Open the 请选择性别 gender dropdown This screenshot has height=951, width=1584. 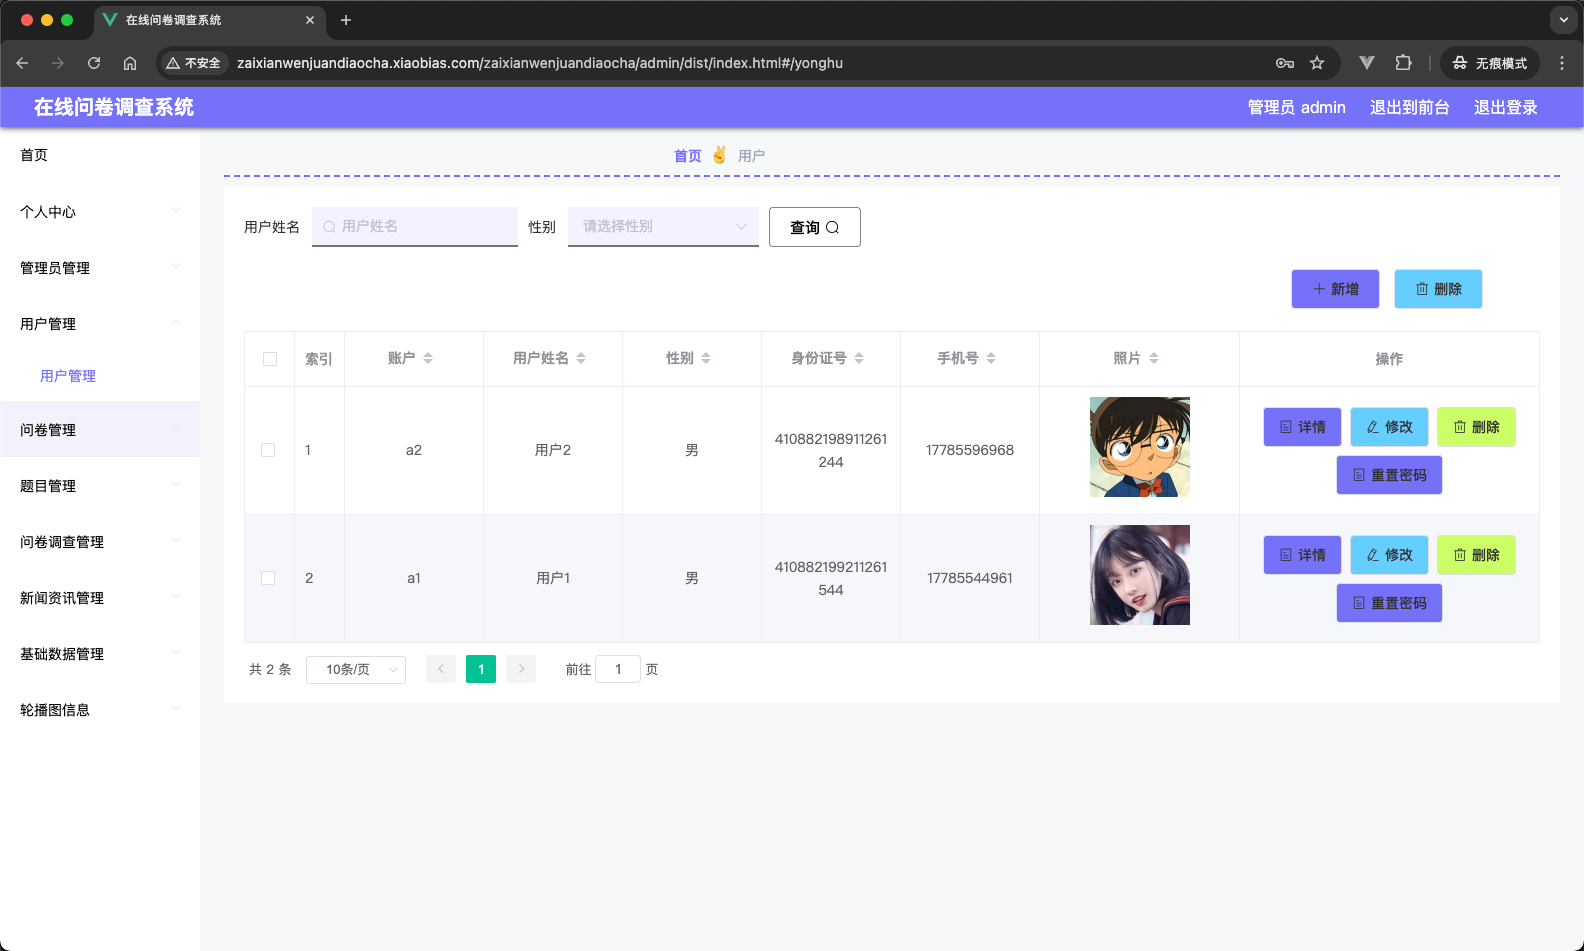[663, 226]
